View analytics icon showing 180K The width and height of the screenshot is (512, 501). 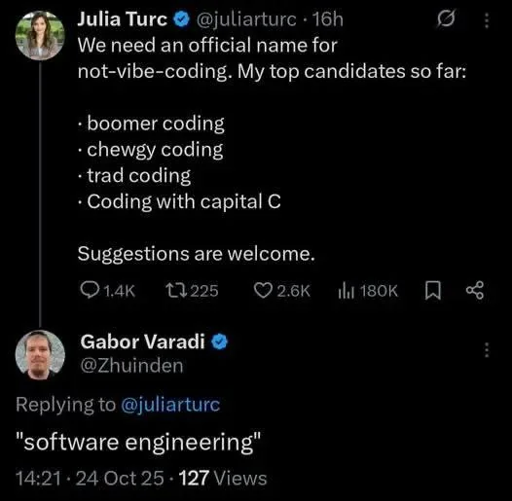tap(368, 290)
